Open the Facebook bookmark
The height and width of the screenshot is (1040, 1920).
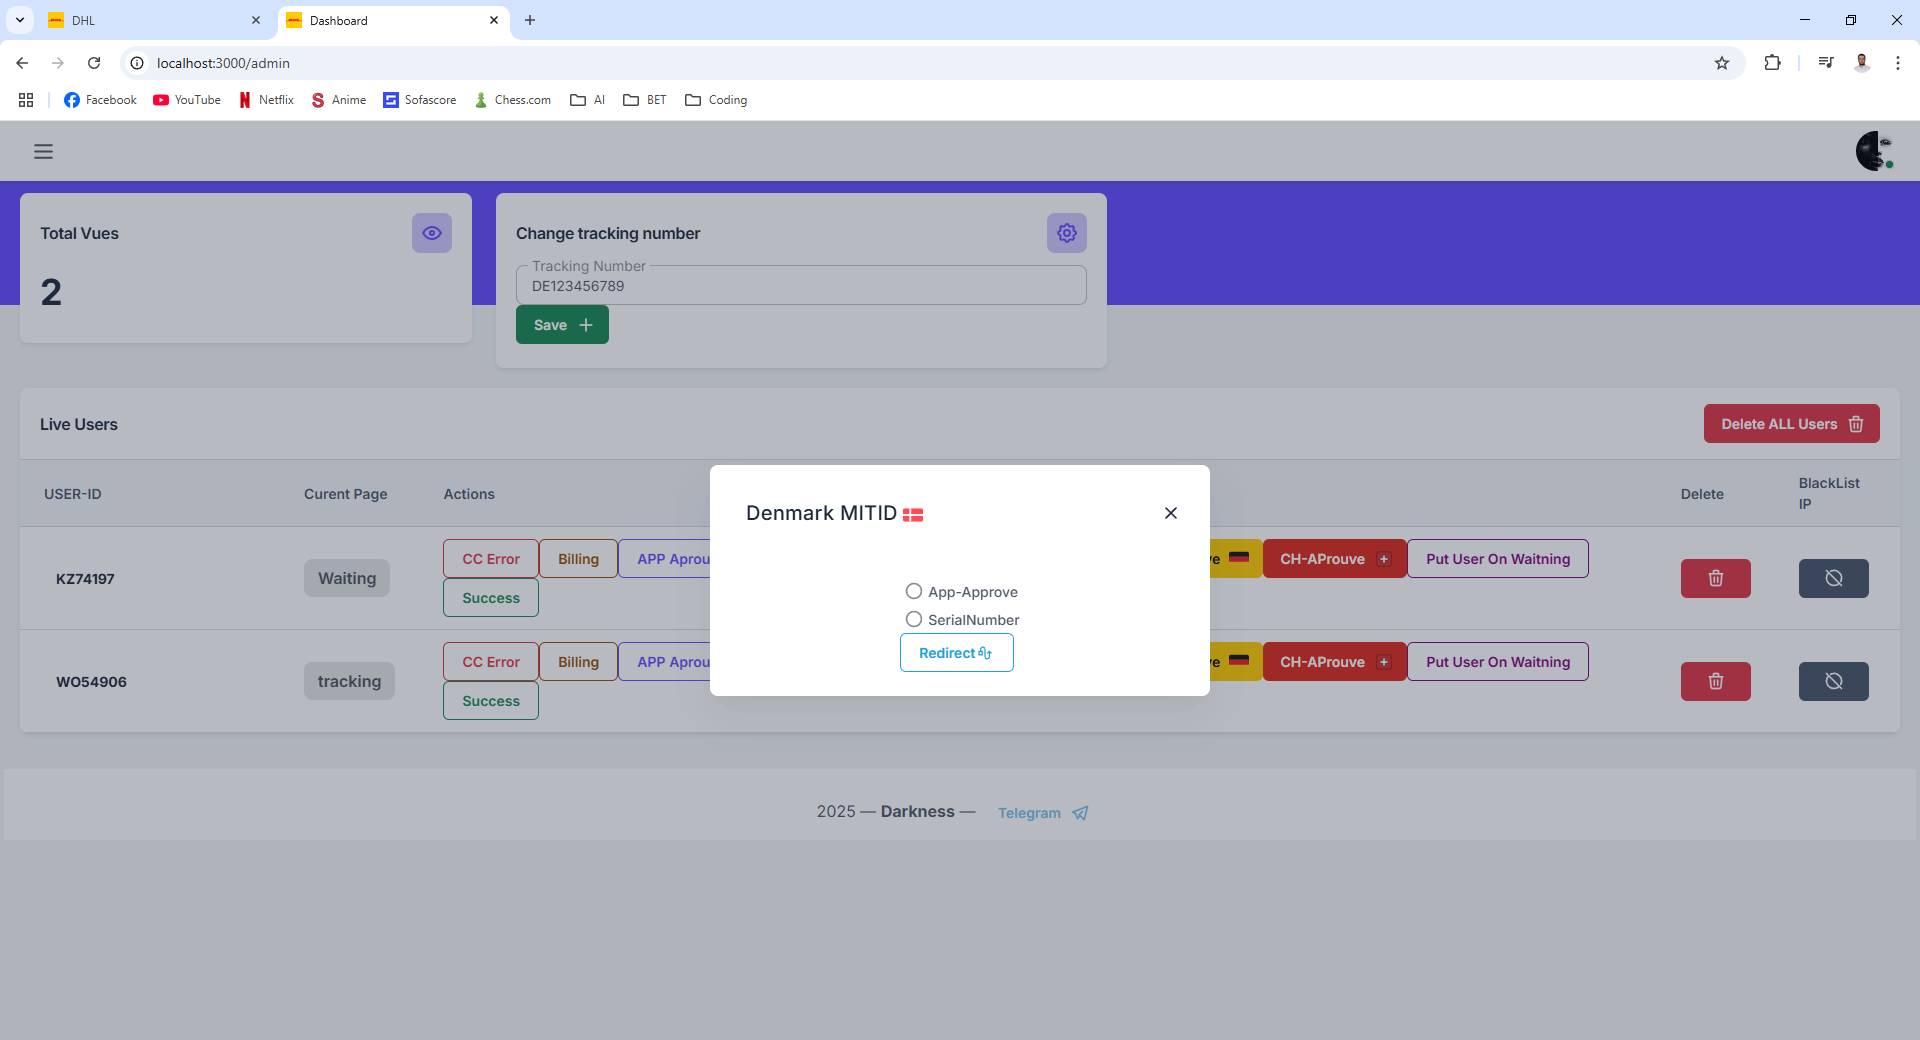click(x=100, y=100)
